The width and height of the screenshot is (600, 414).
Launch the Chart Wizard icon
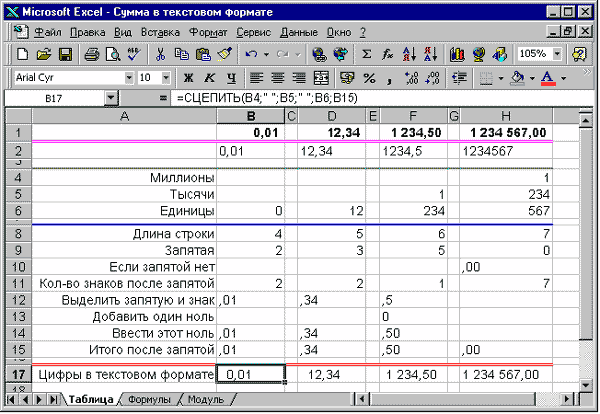457,54
